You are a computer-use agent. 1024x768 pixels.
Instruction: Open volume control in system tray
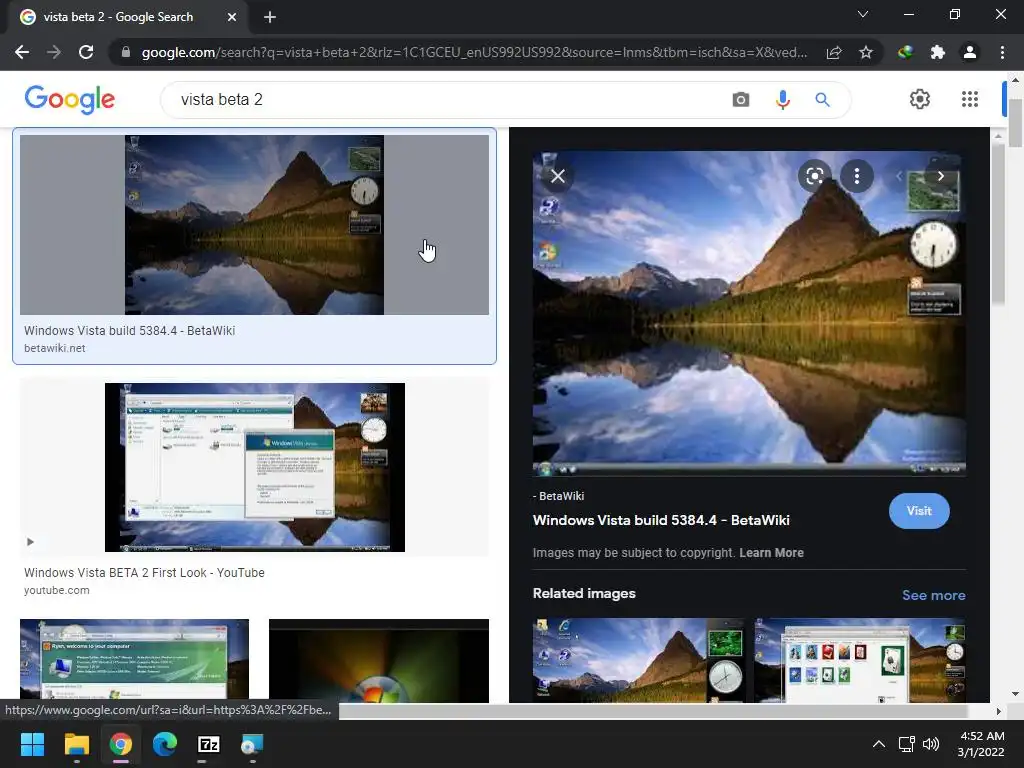click(931, 744)
